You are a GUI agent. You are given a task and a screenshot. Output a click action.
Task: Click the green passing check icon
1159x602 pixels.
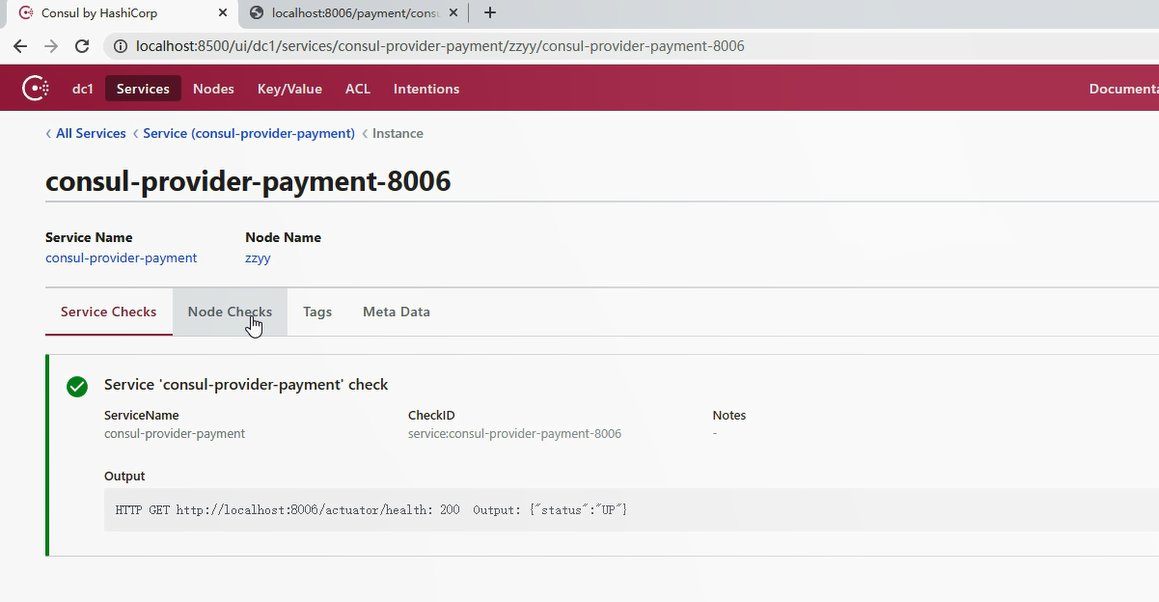coord(77,386)
